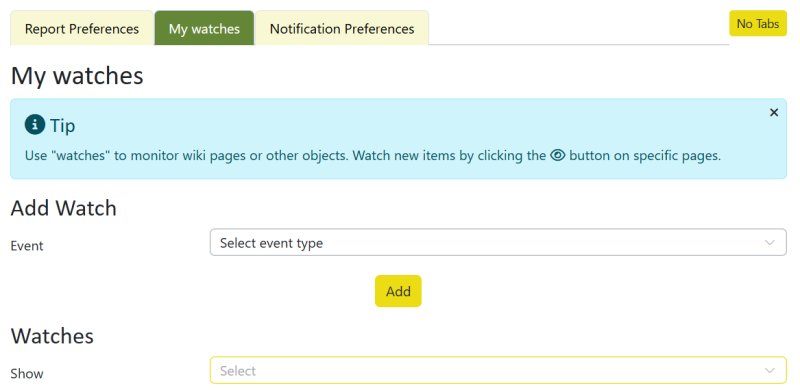Image resolution: width=800 pixels, height=392 pixels.
Task: Click the Event field label
Action: tap(27, 246)
